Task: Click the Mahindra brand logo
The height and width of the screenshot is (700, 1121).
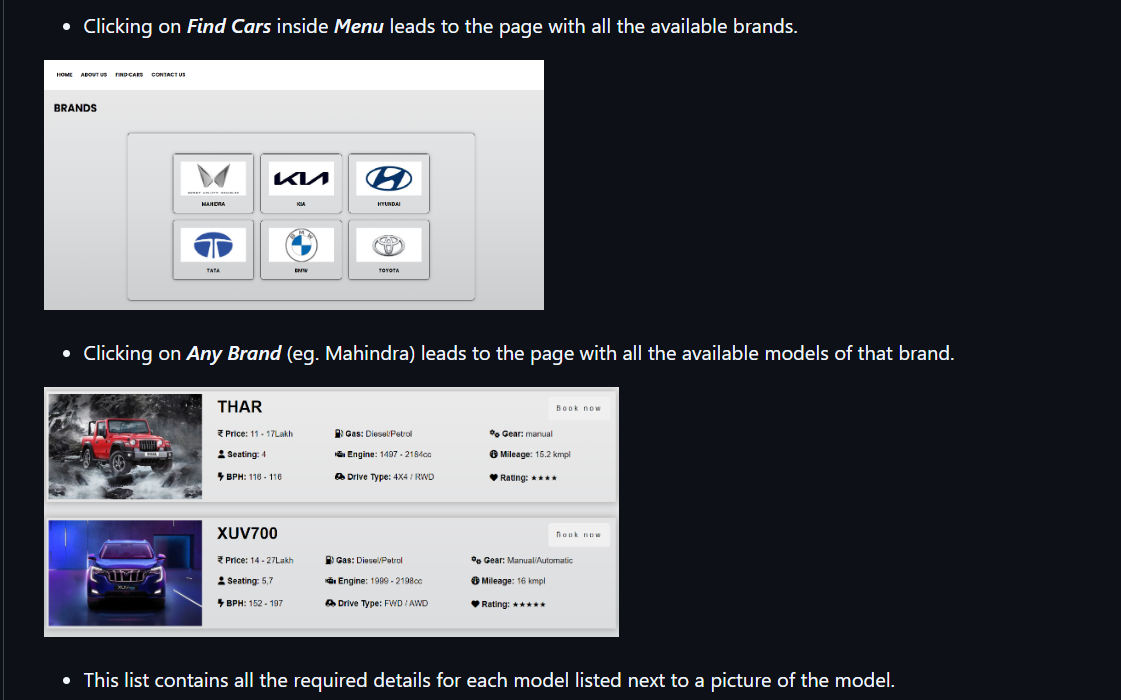Action: [213, 178]
